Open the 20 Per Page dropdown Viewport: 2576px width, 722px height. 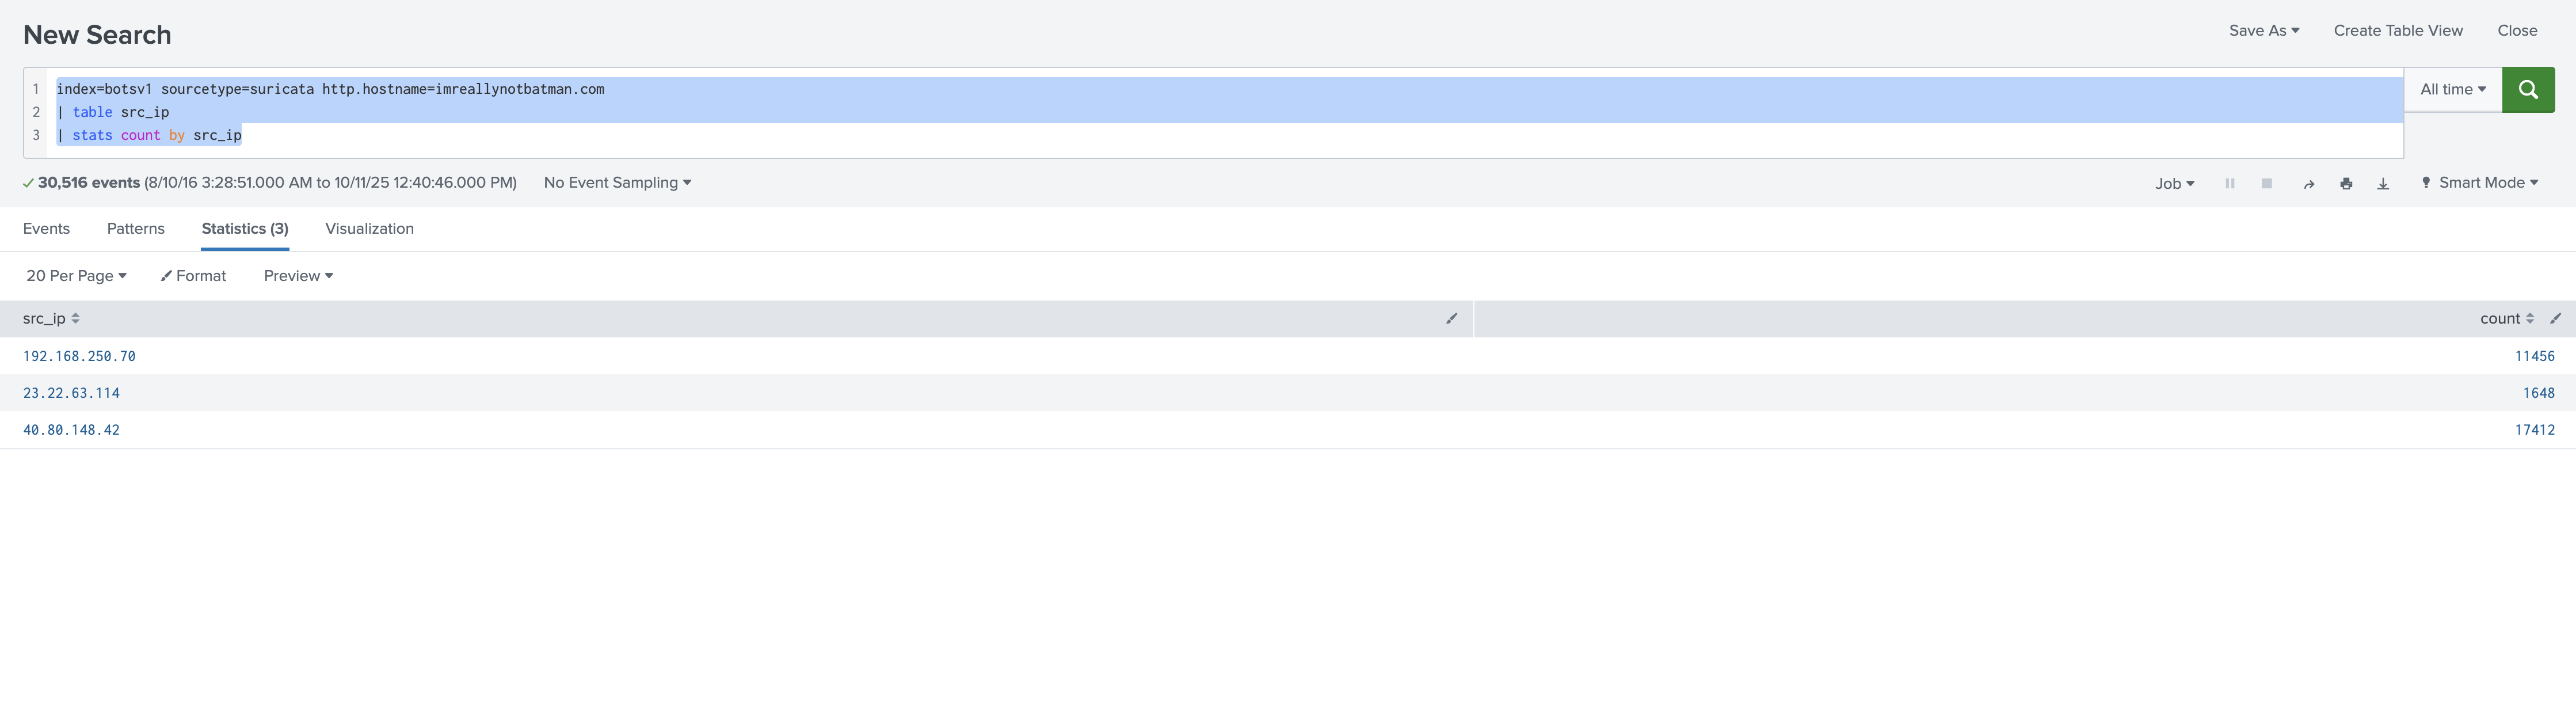(x=76, y=276)
